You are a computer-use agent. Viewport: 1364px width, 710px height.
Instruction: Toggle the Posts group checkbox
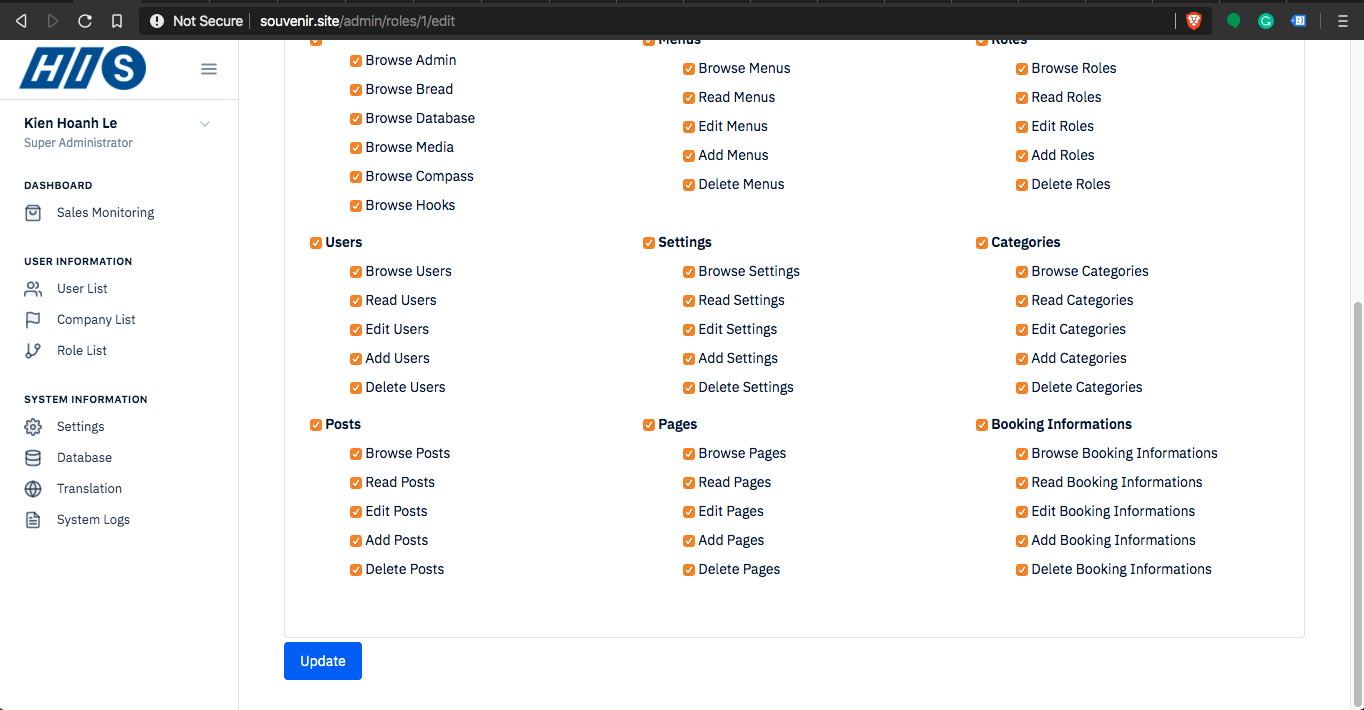click(x=316, y=425)
